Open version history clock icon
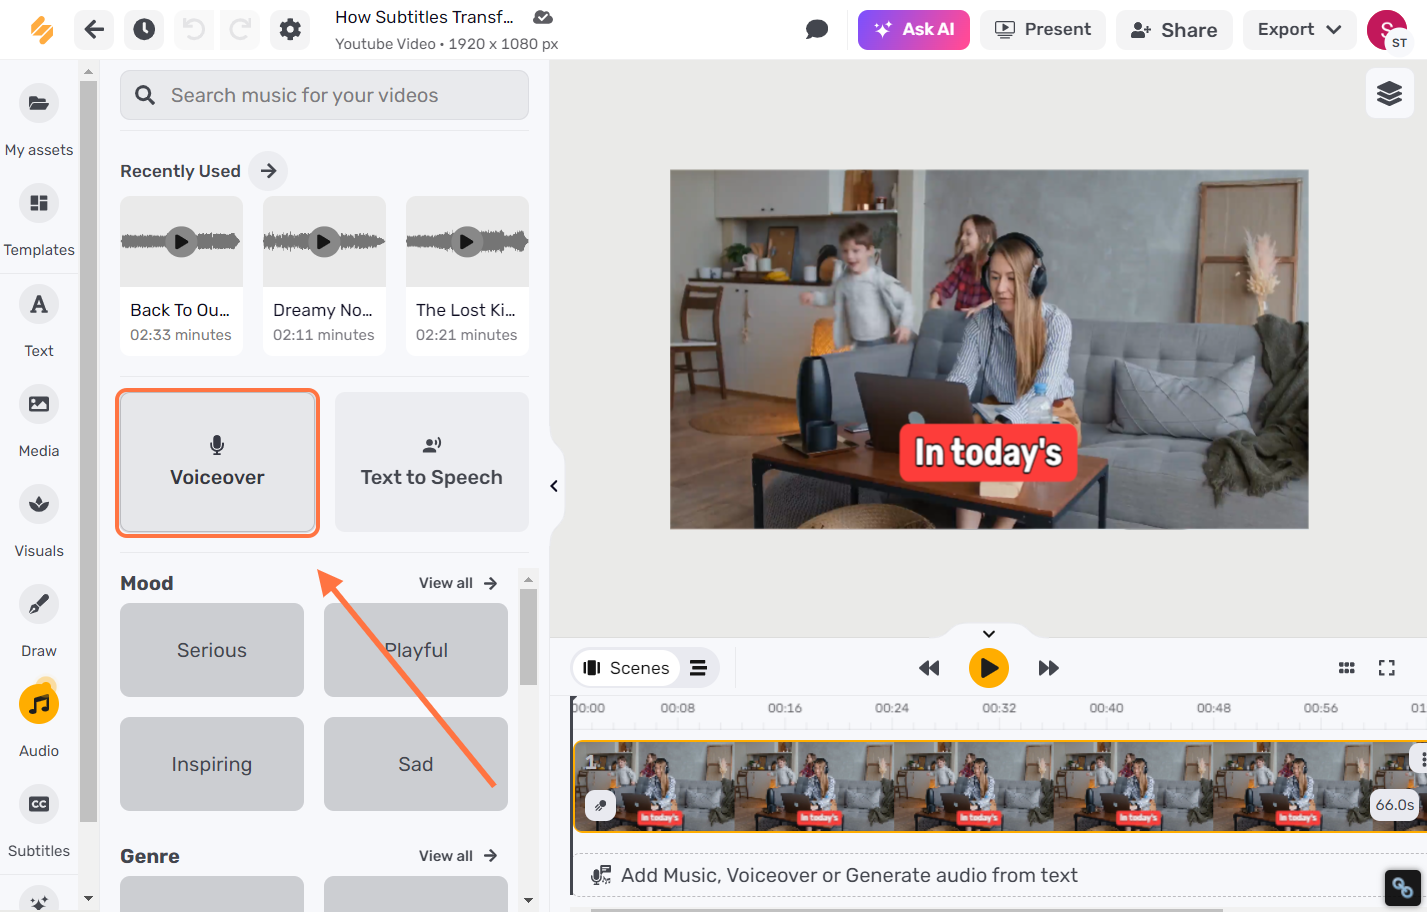This screenshot has width=1427, height=912. click(x=144, y=29)
